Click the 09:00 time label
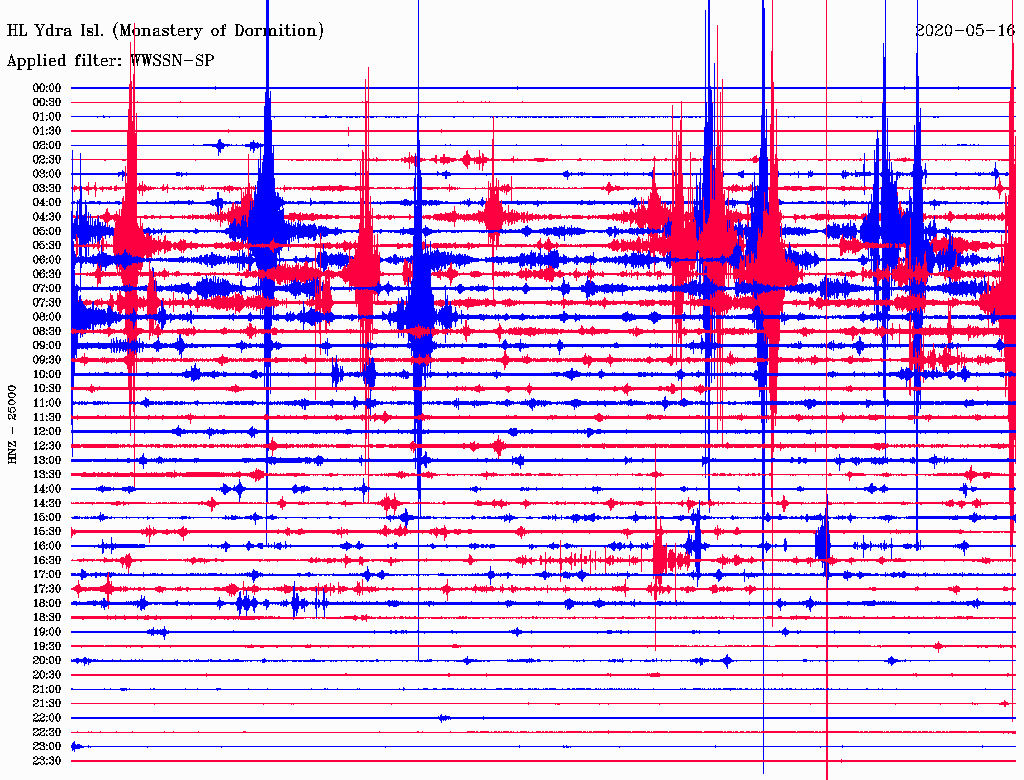 point(47,346)
